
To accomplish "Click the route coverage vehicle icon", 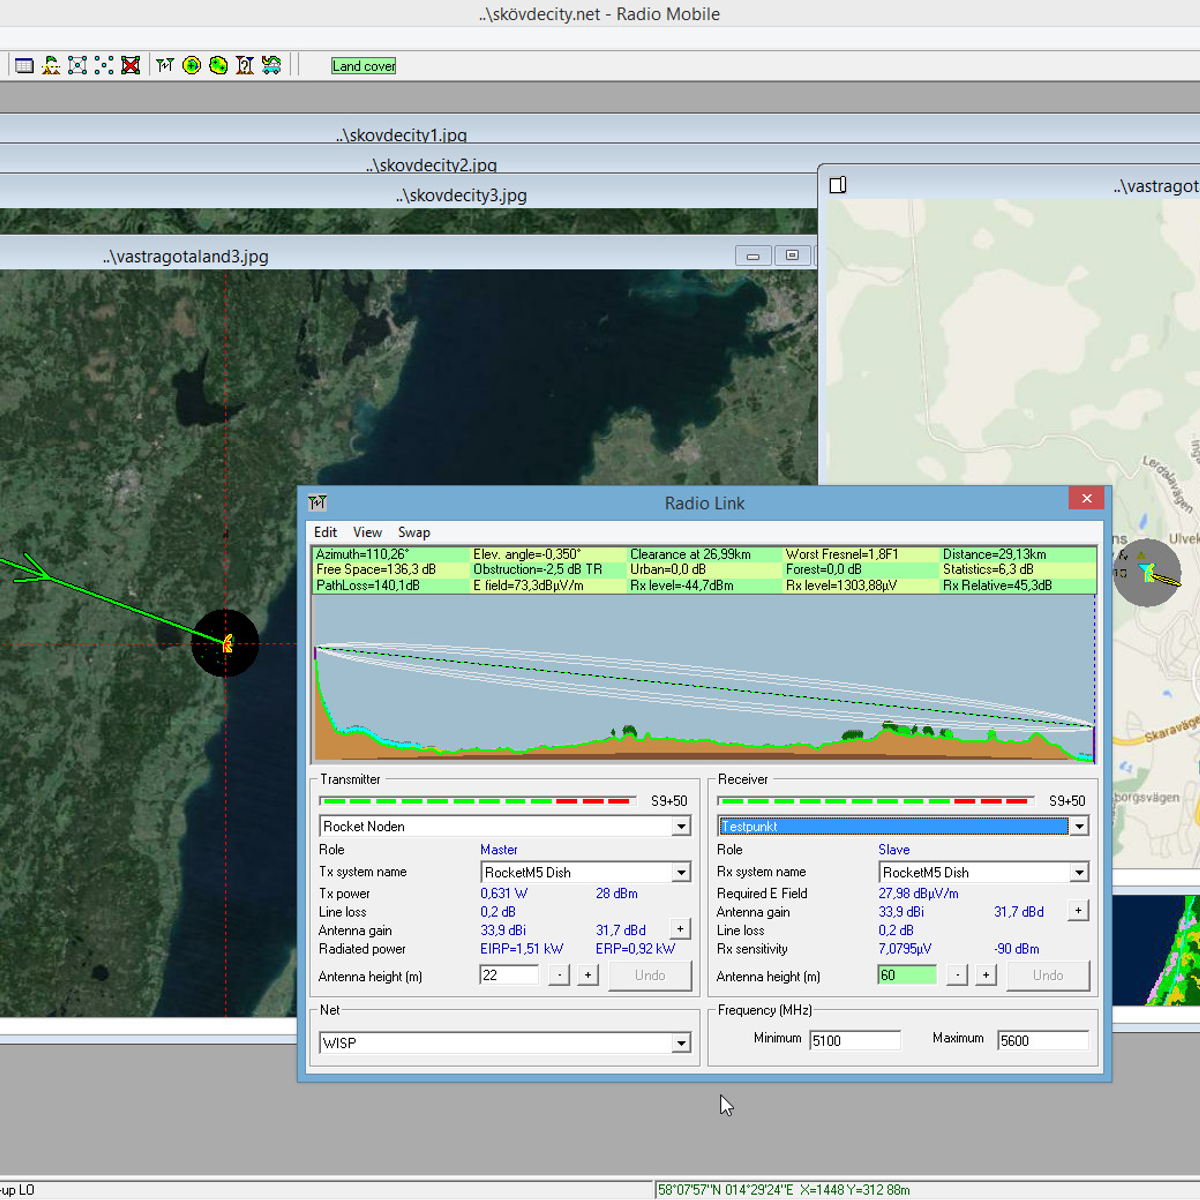I will [x=271, y=65].
